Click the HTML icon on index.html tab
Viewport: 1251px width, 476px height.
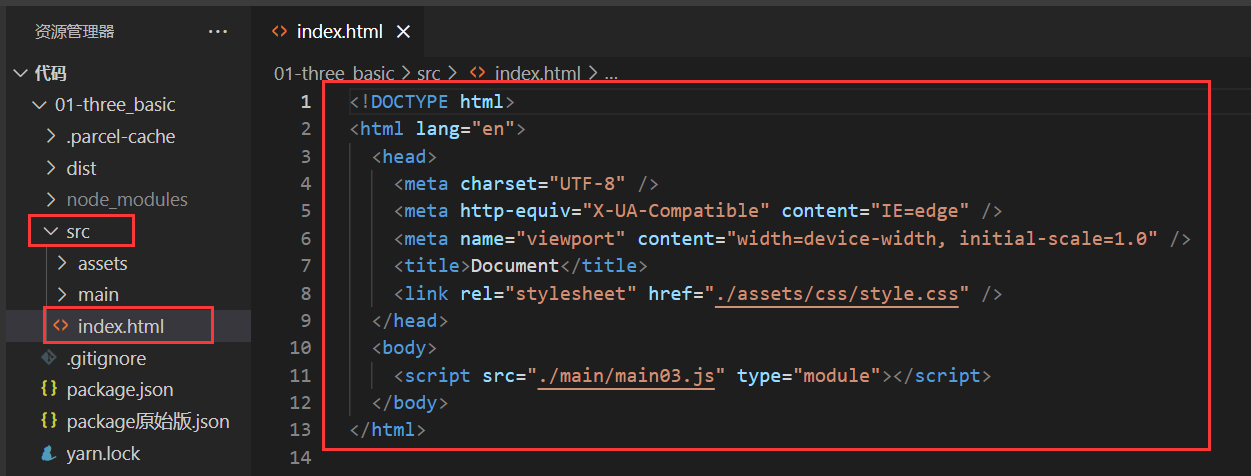tap(280, 32)
